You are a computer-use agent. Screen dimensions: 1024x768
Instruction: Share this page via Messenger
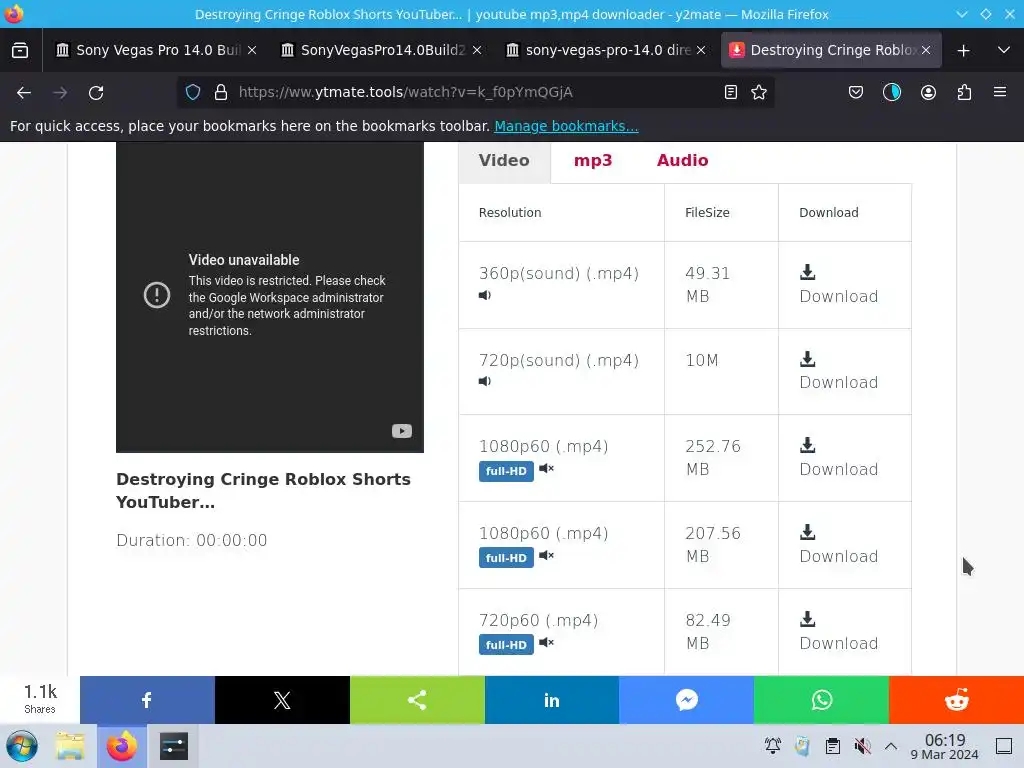(x=686, y=700)
